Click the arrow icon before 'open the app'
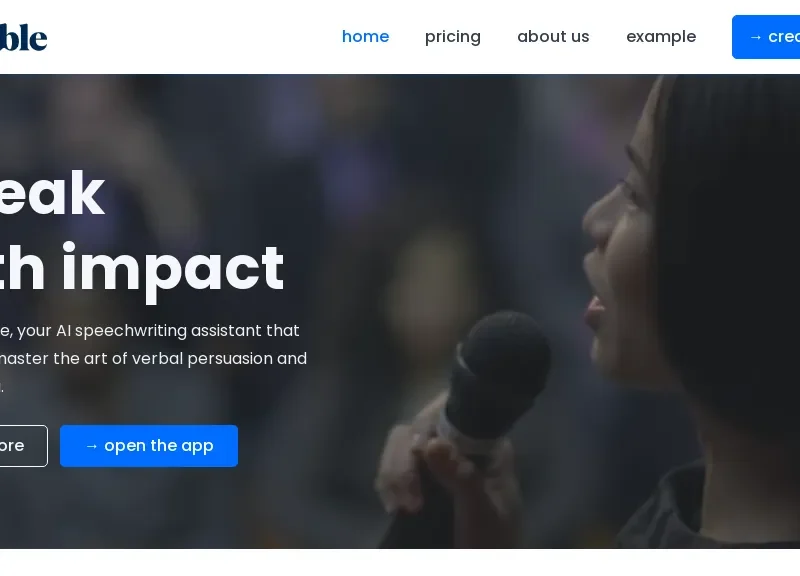 pos(91,446)
